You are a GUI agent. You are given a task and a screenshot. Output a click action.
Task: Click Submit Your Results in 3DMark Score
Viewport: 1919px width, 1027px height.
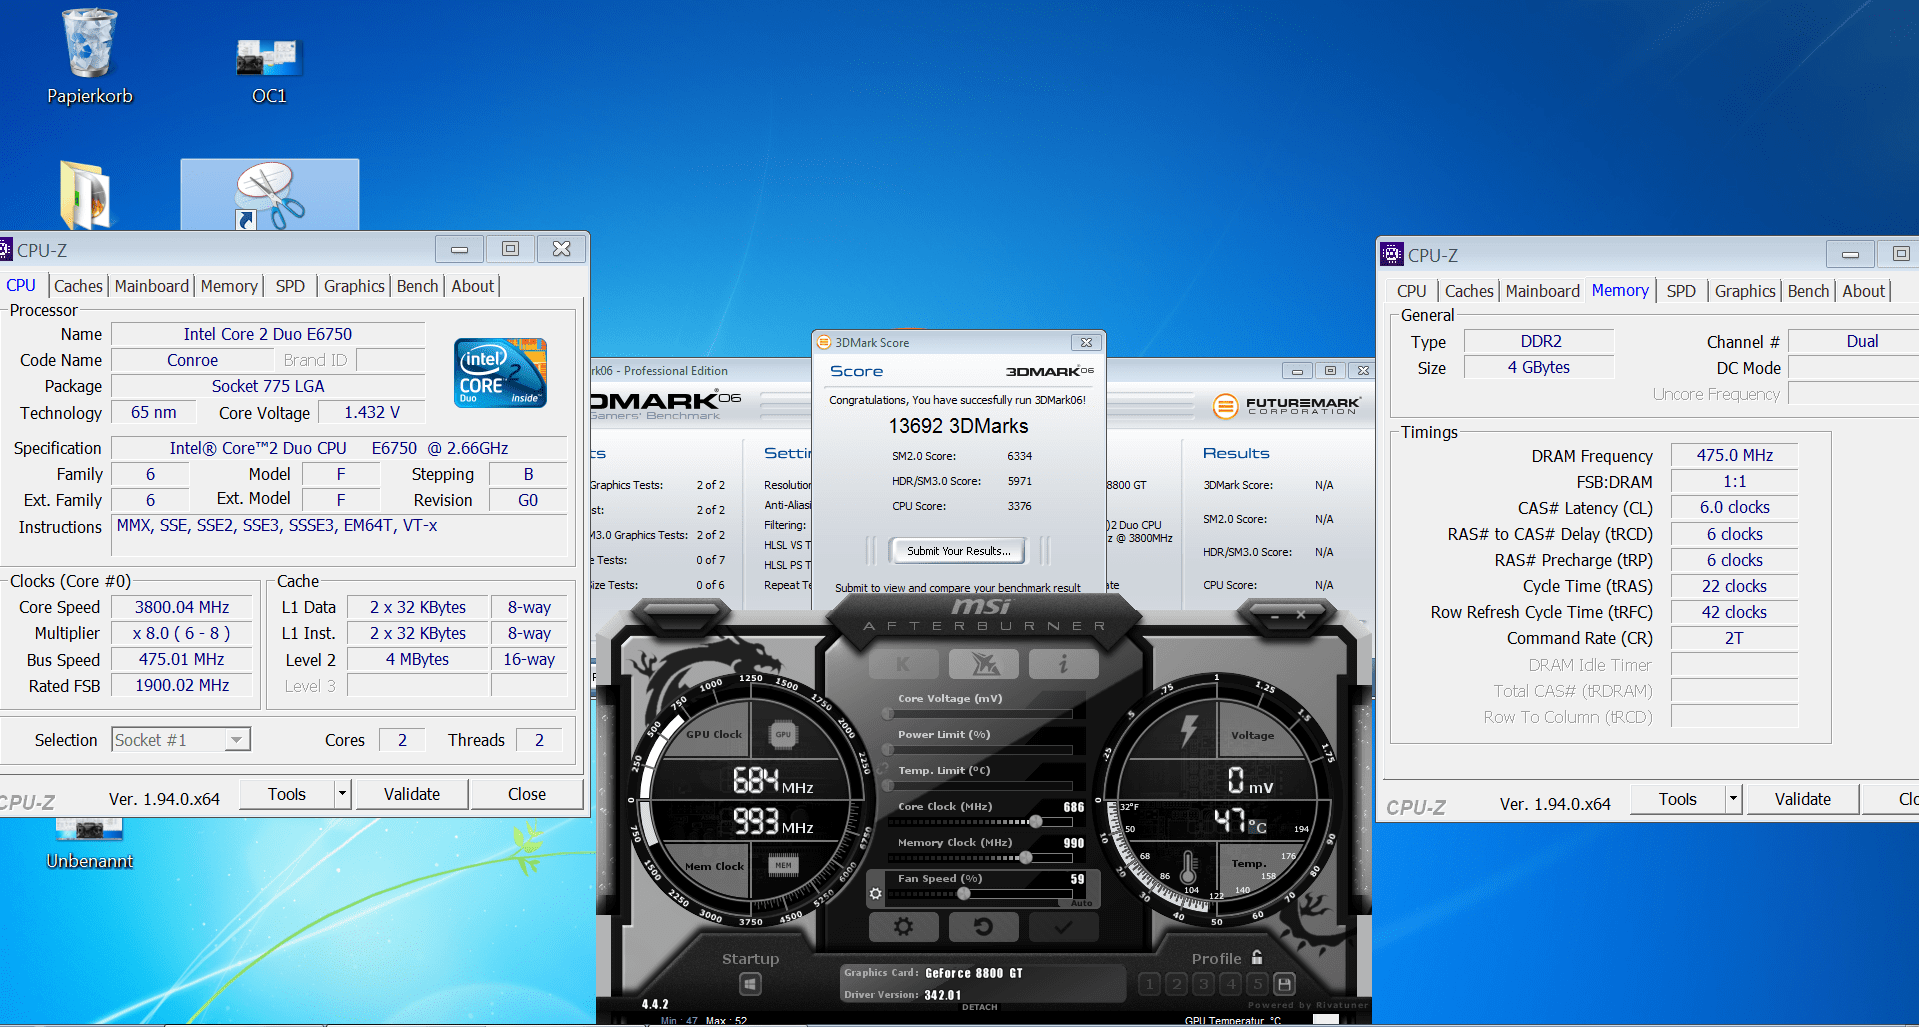[x=958, y=551]
